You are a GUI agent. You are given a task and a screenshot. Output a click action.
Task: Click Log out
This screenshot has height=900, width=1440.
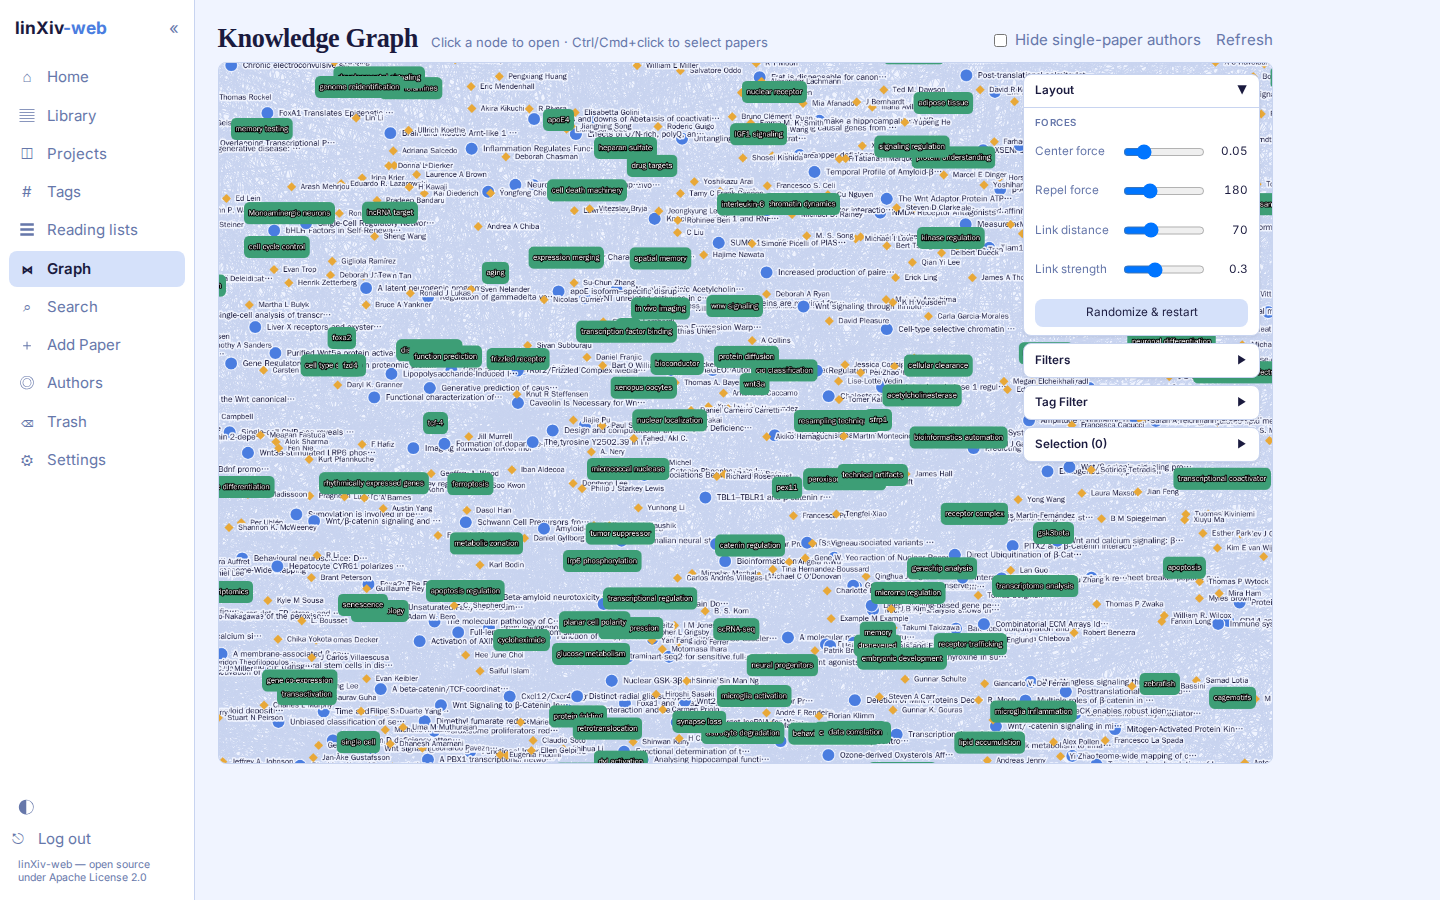point(64,839)
